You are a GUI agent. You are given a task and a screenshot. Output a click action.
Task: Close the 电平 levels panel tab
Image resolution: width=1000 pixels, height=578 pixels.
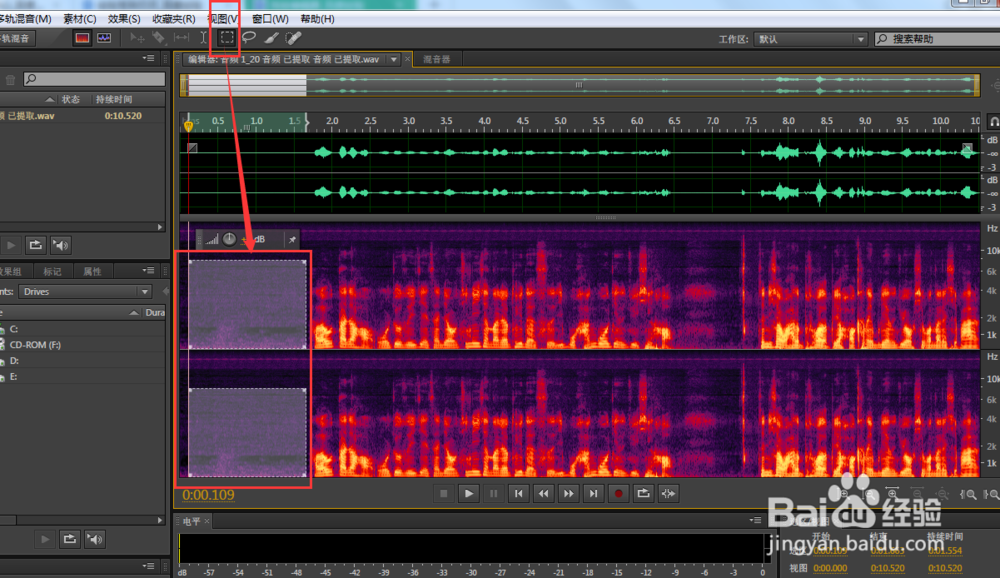[x=207, y=521]
